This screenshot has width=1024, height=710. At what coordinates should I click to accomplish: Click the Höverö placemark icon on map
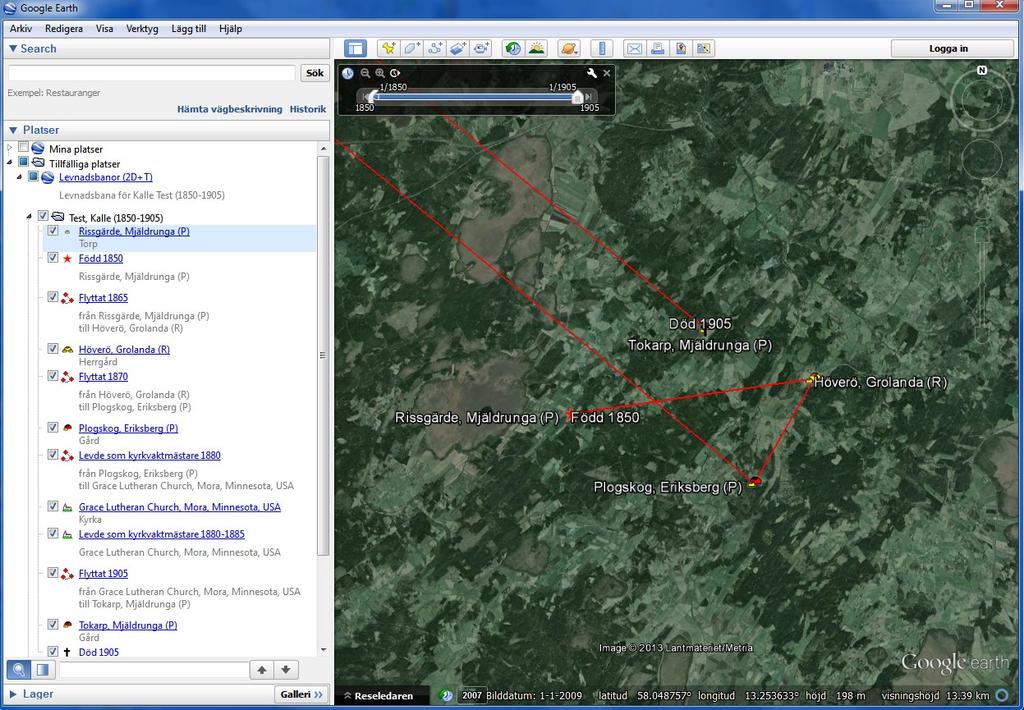pos(812,378)
